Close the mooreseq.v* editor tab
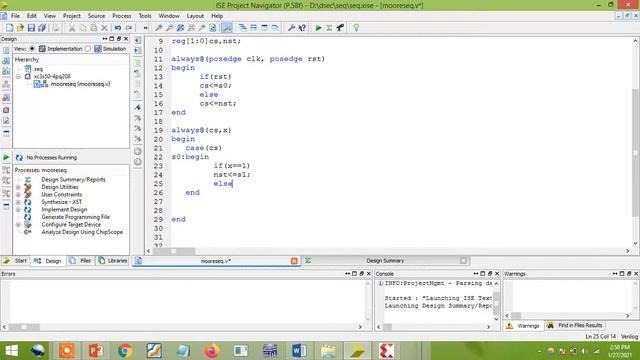Viewport: 640px width, 360px height. [x=294, y=261]
